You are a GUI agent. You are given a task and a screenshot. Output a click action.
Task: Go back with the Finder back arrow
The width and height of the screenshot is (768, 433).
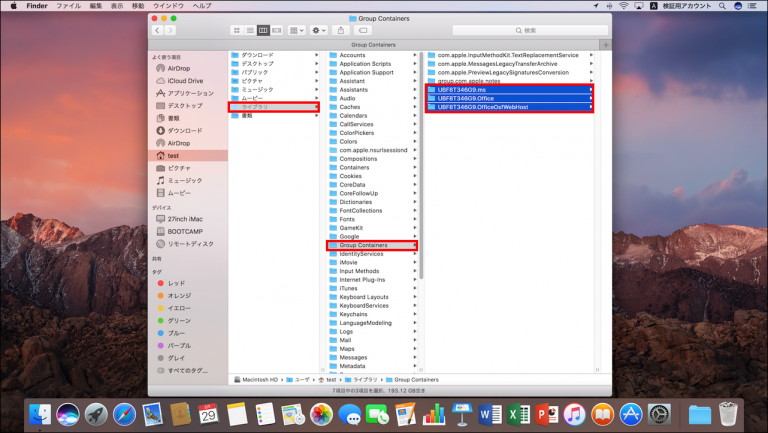point(157,30)
